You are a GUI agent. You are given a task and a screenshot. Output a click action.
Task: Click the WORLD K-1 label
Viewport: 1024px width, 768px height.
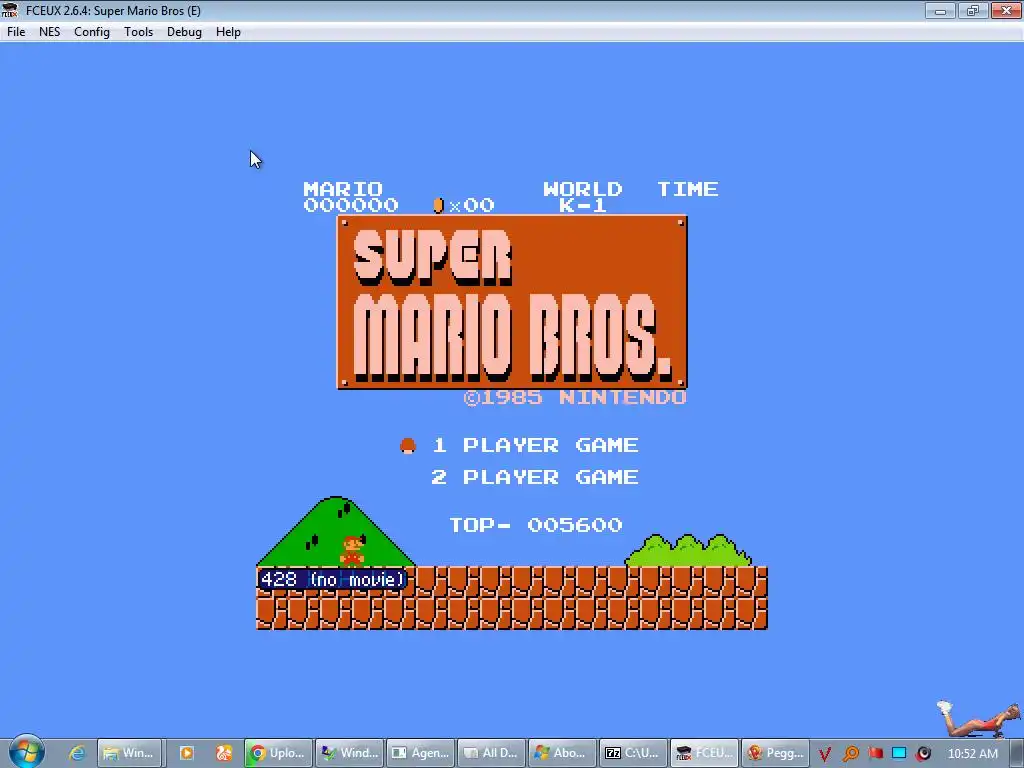[x=583, y=197]
